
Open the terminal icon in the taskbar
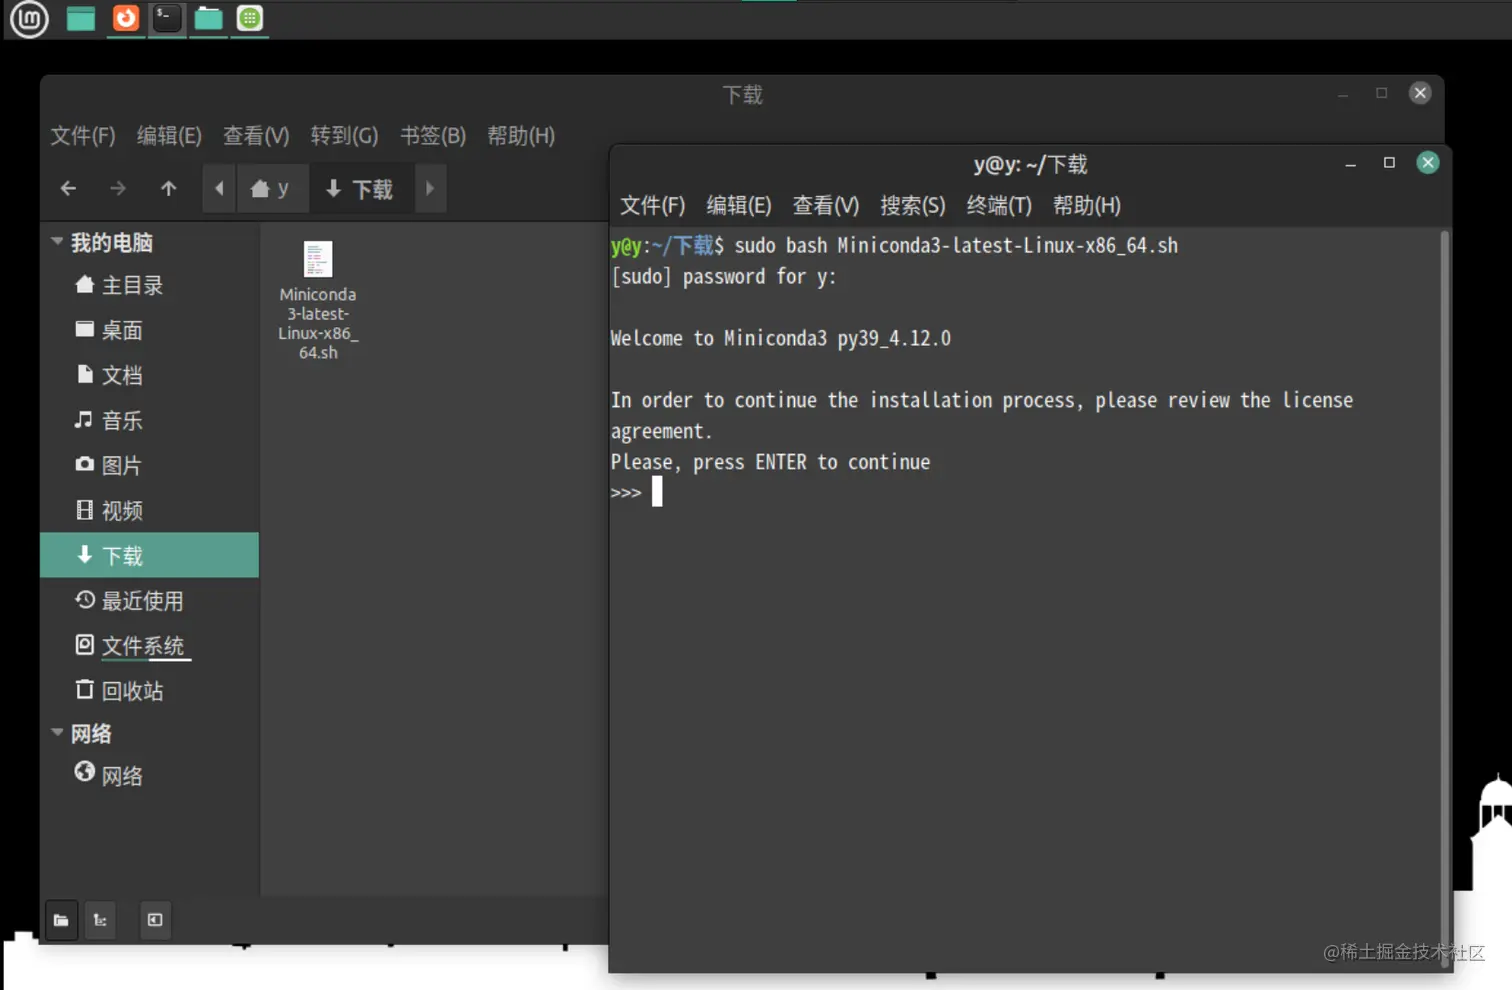pos(166,18)
